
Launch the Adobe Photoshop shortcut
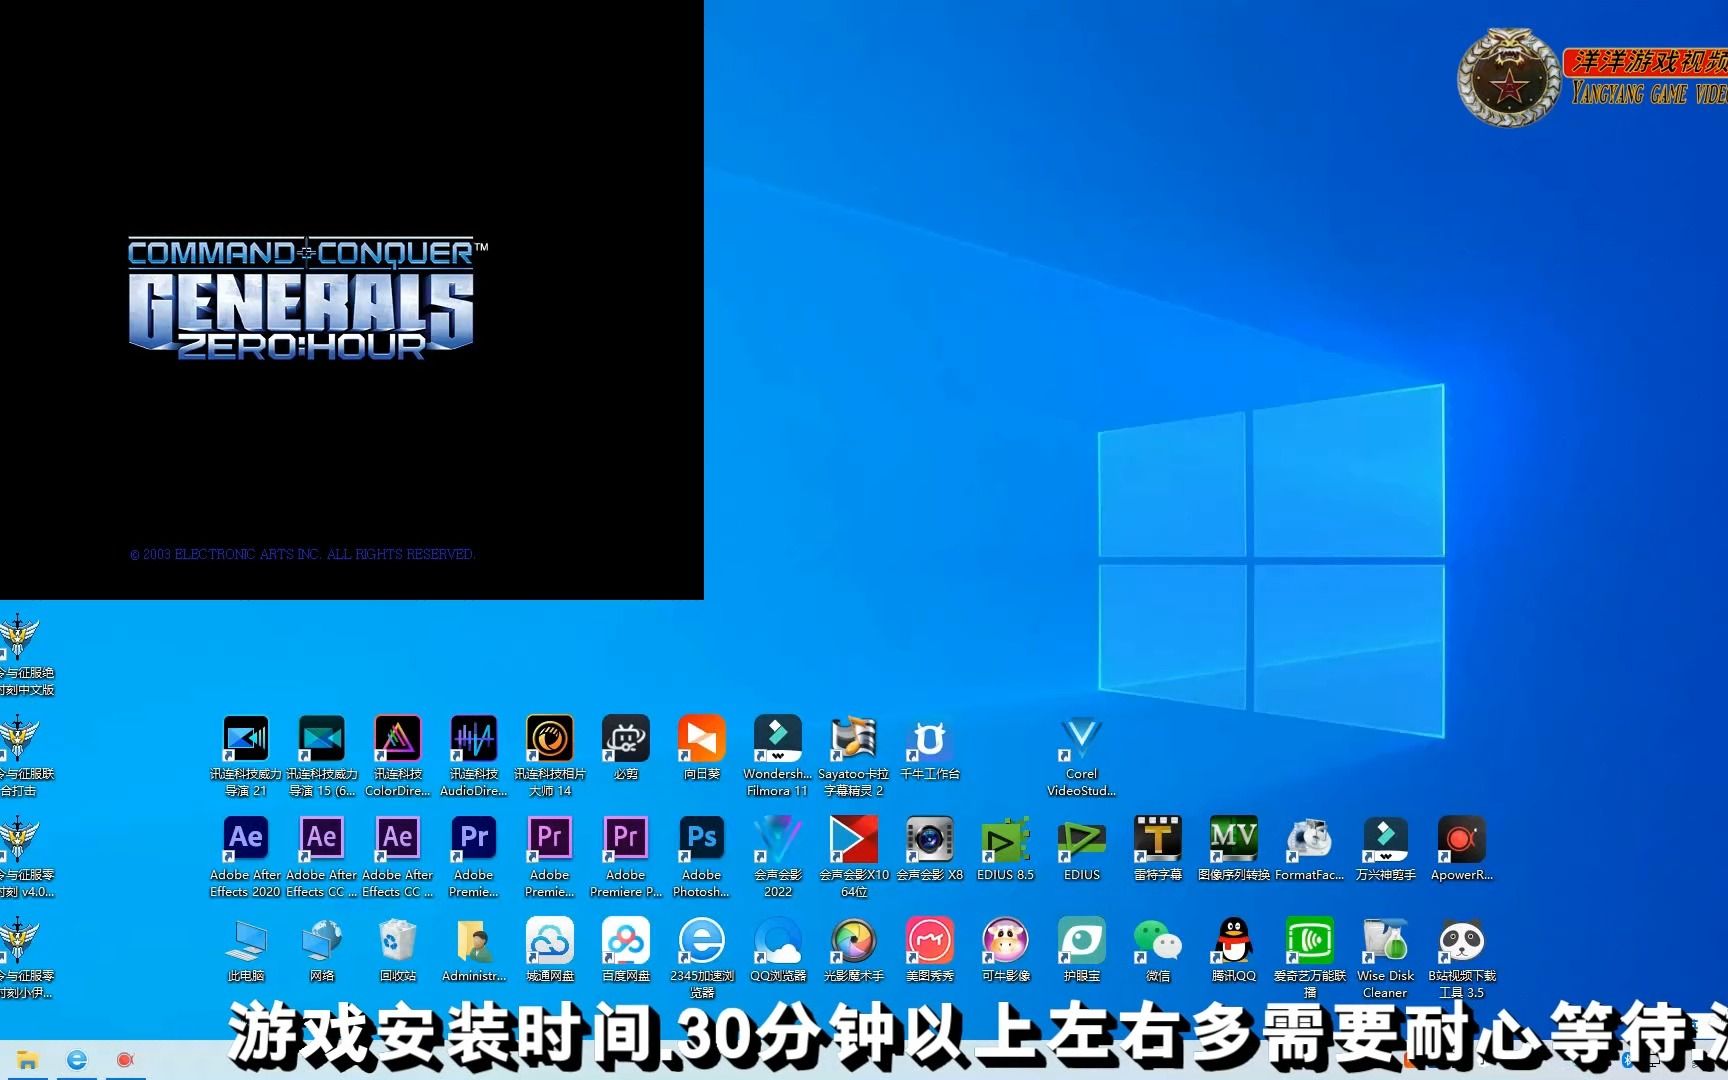coord(702,857)
